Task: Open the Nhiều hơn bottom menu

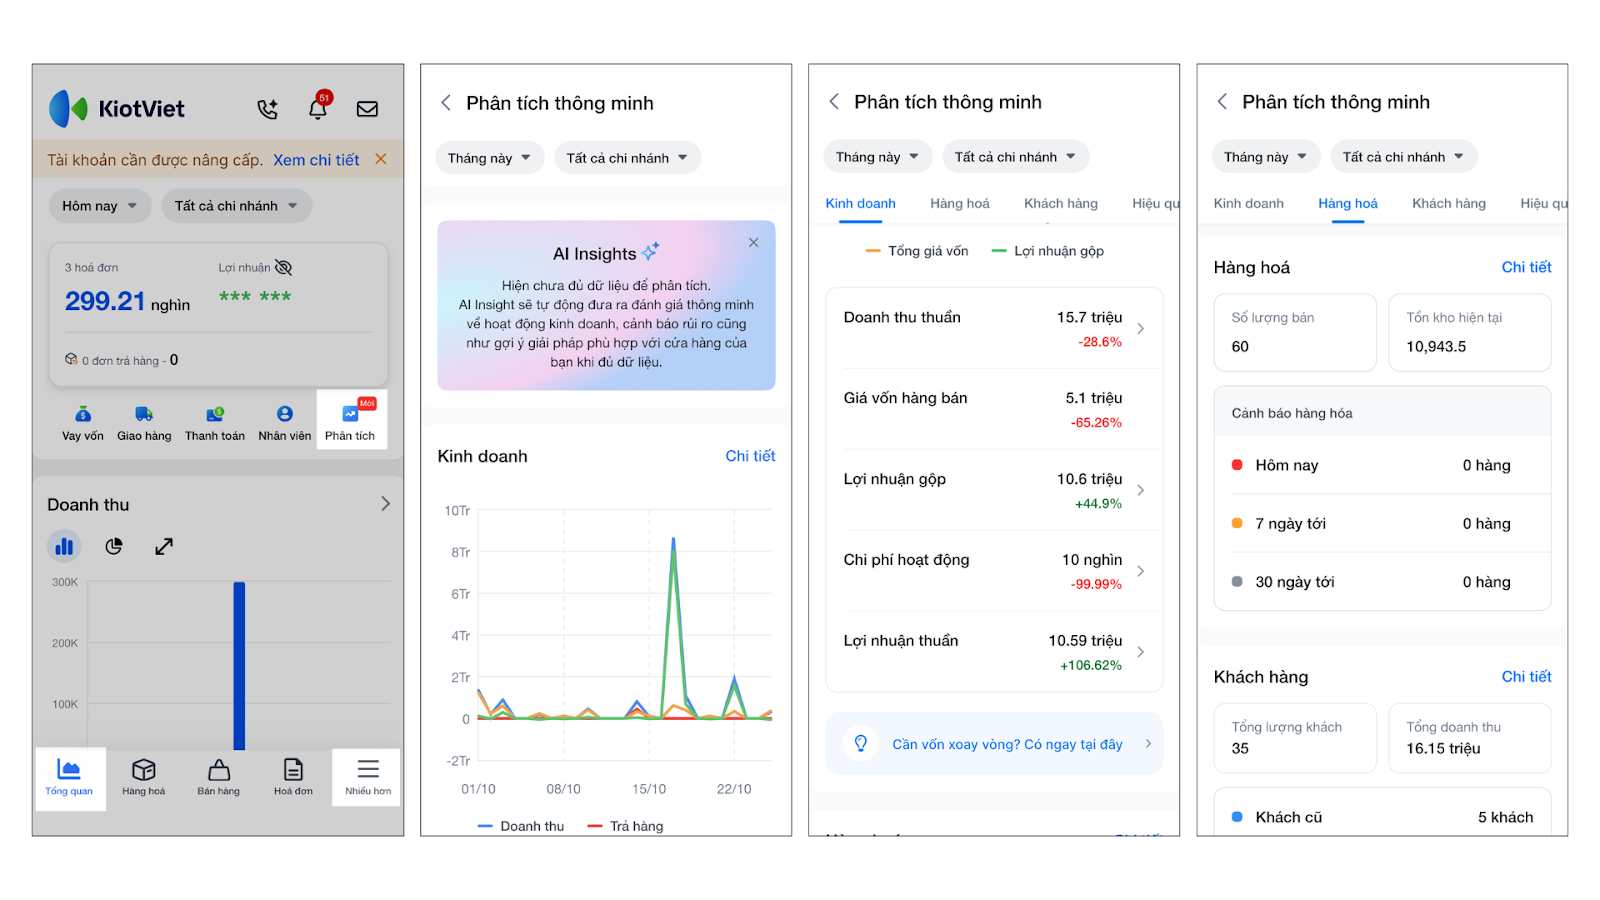Action: pyautogui.click(x=368, y=777)
